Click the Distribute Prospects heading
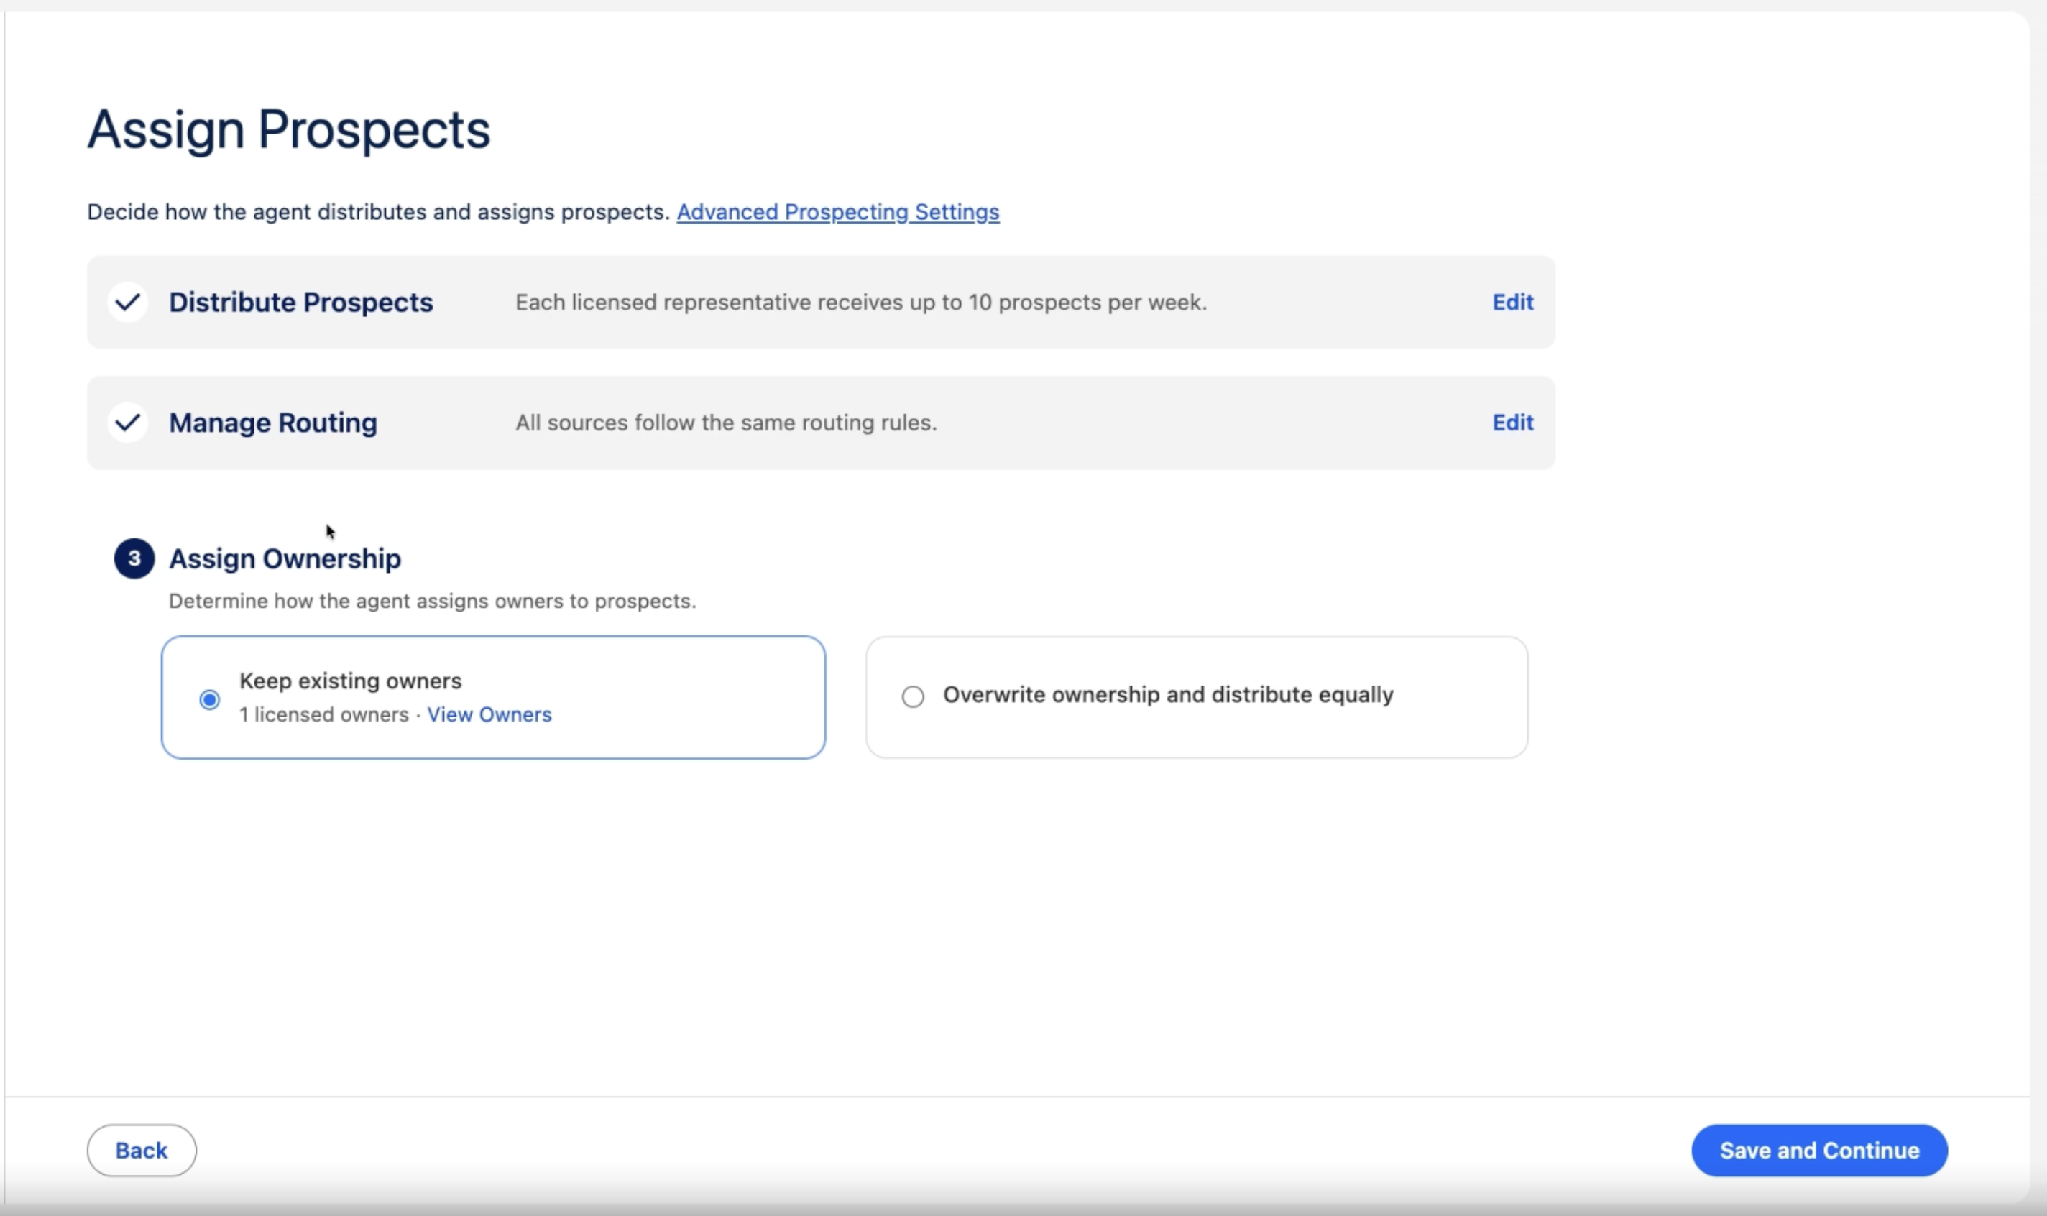Image resolution: width=2047 pixels, height=1216 pixels. [x=301, y=302]
